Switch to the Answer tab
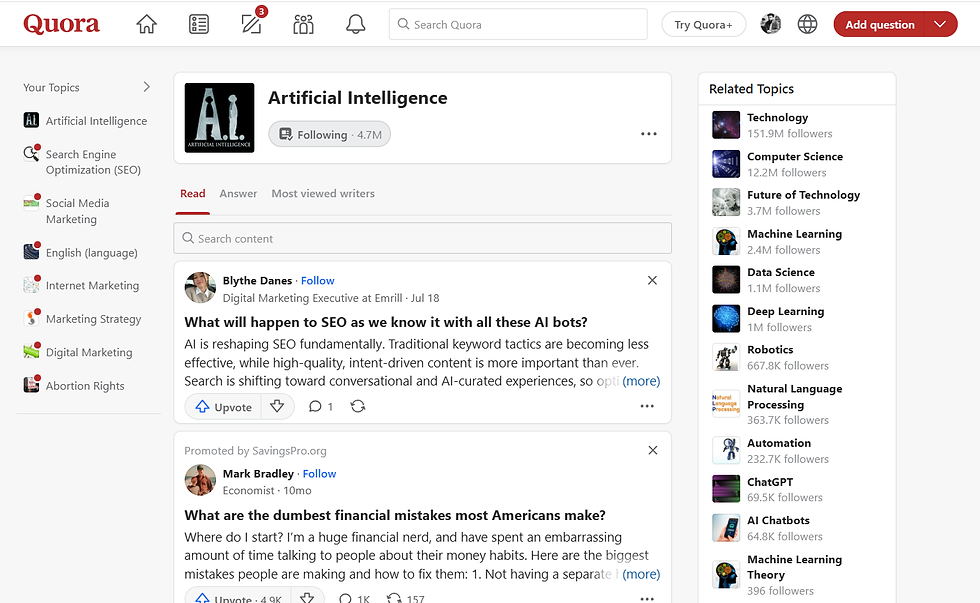The image size is (980, 603). pyautogui.click(x=238, y=194)
